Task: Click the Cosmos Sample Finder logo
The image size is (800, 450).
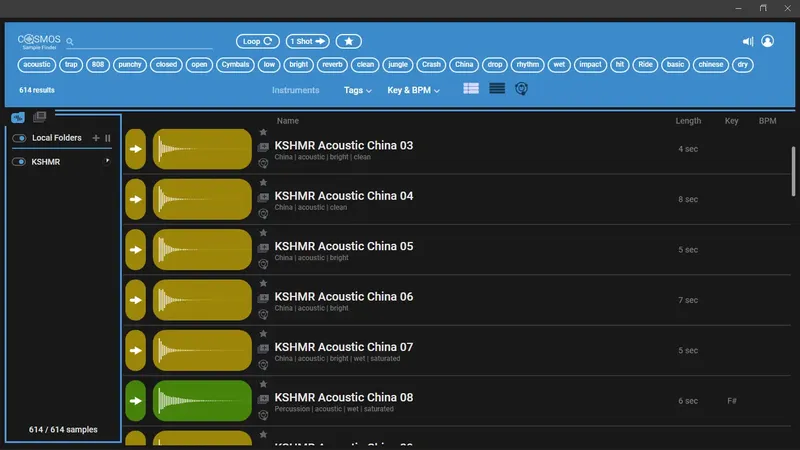Action: click(x=39, y=41)
